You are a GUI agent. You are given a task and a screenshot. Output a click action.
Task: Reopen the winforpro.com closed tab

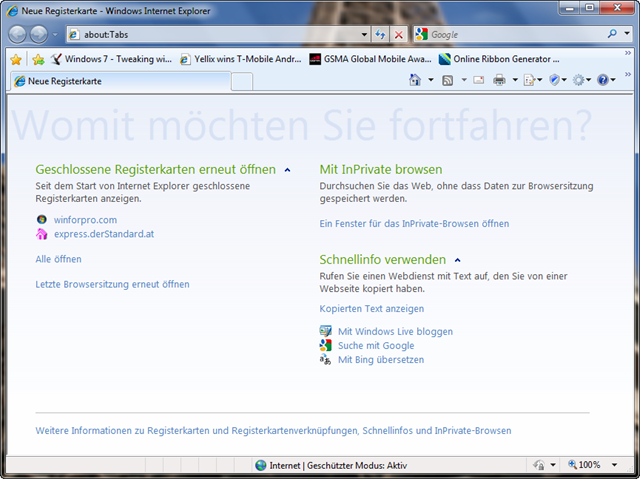tap(85, 219)
